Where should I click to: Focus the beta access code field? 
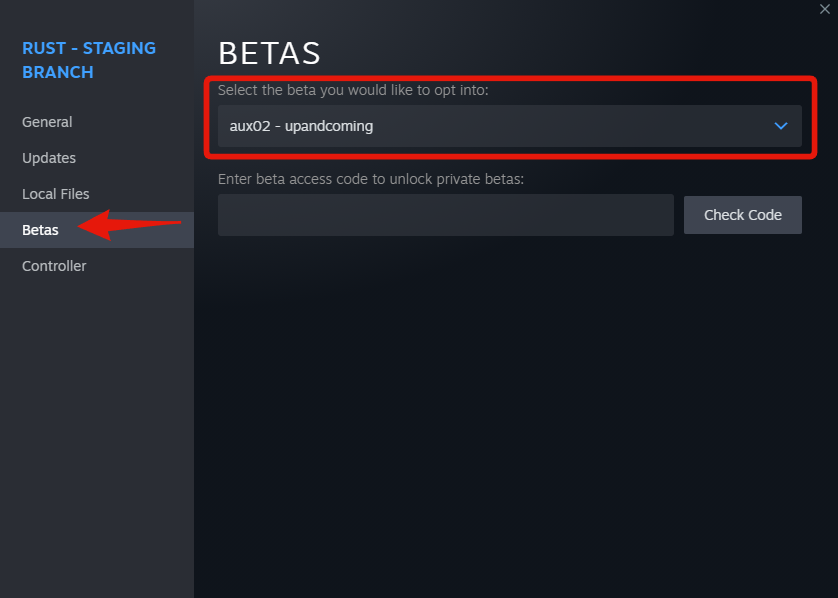click(446, 215)
